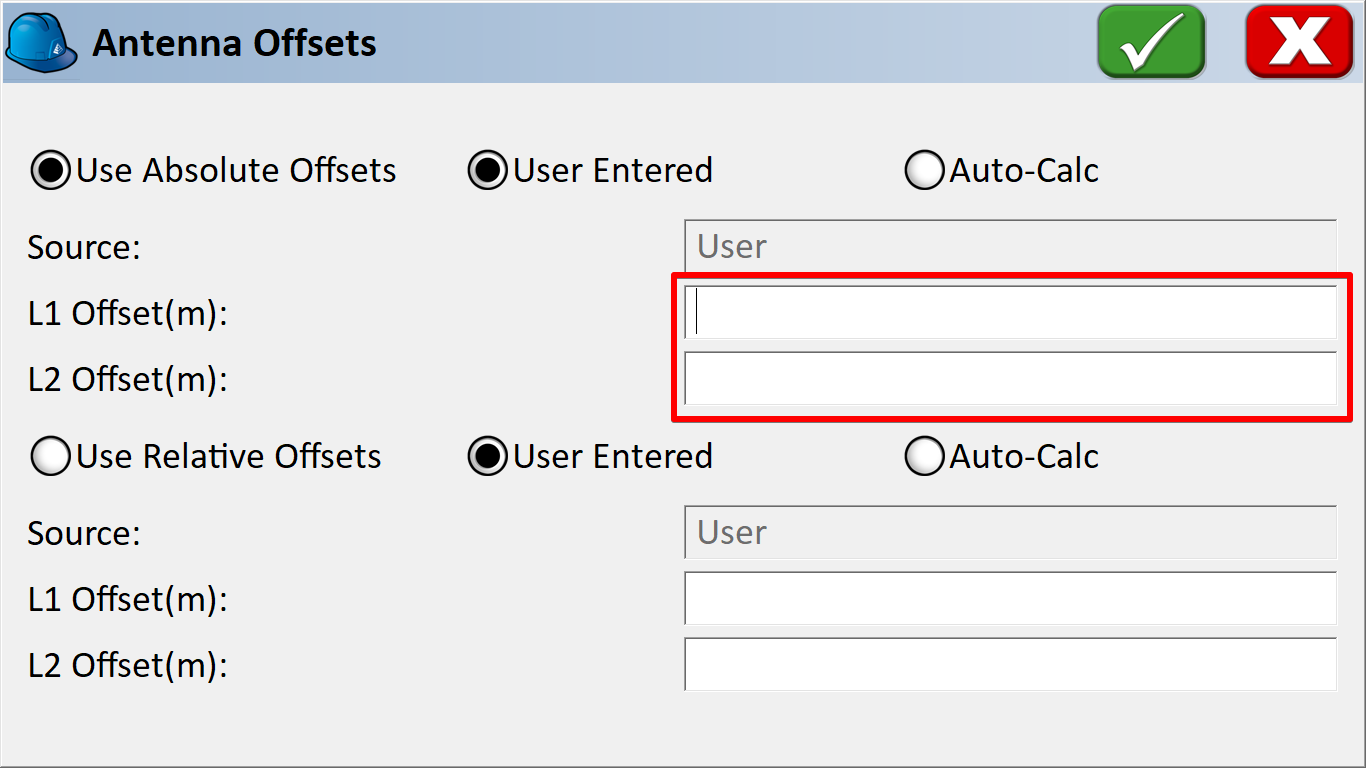Cancel using the red X button

(1299, 41)
